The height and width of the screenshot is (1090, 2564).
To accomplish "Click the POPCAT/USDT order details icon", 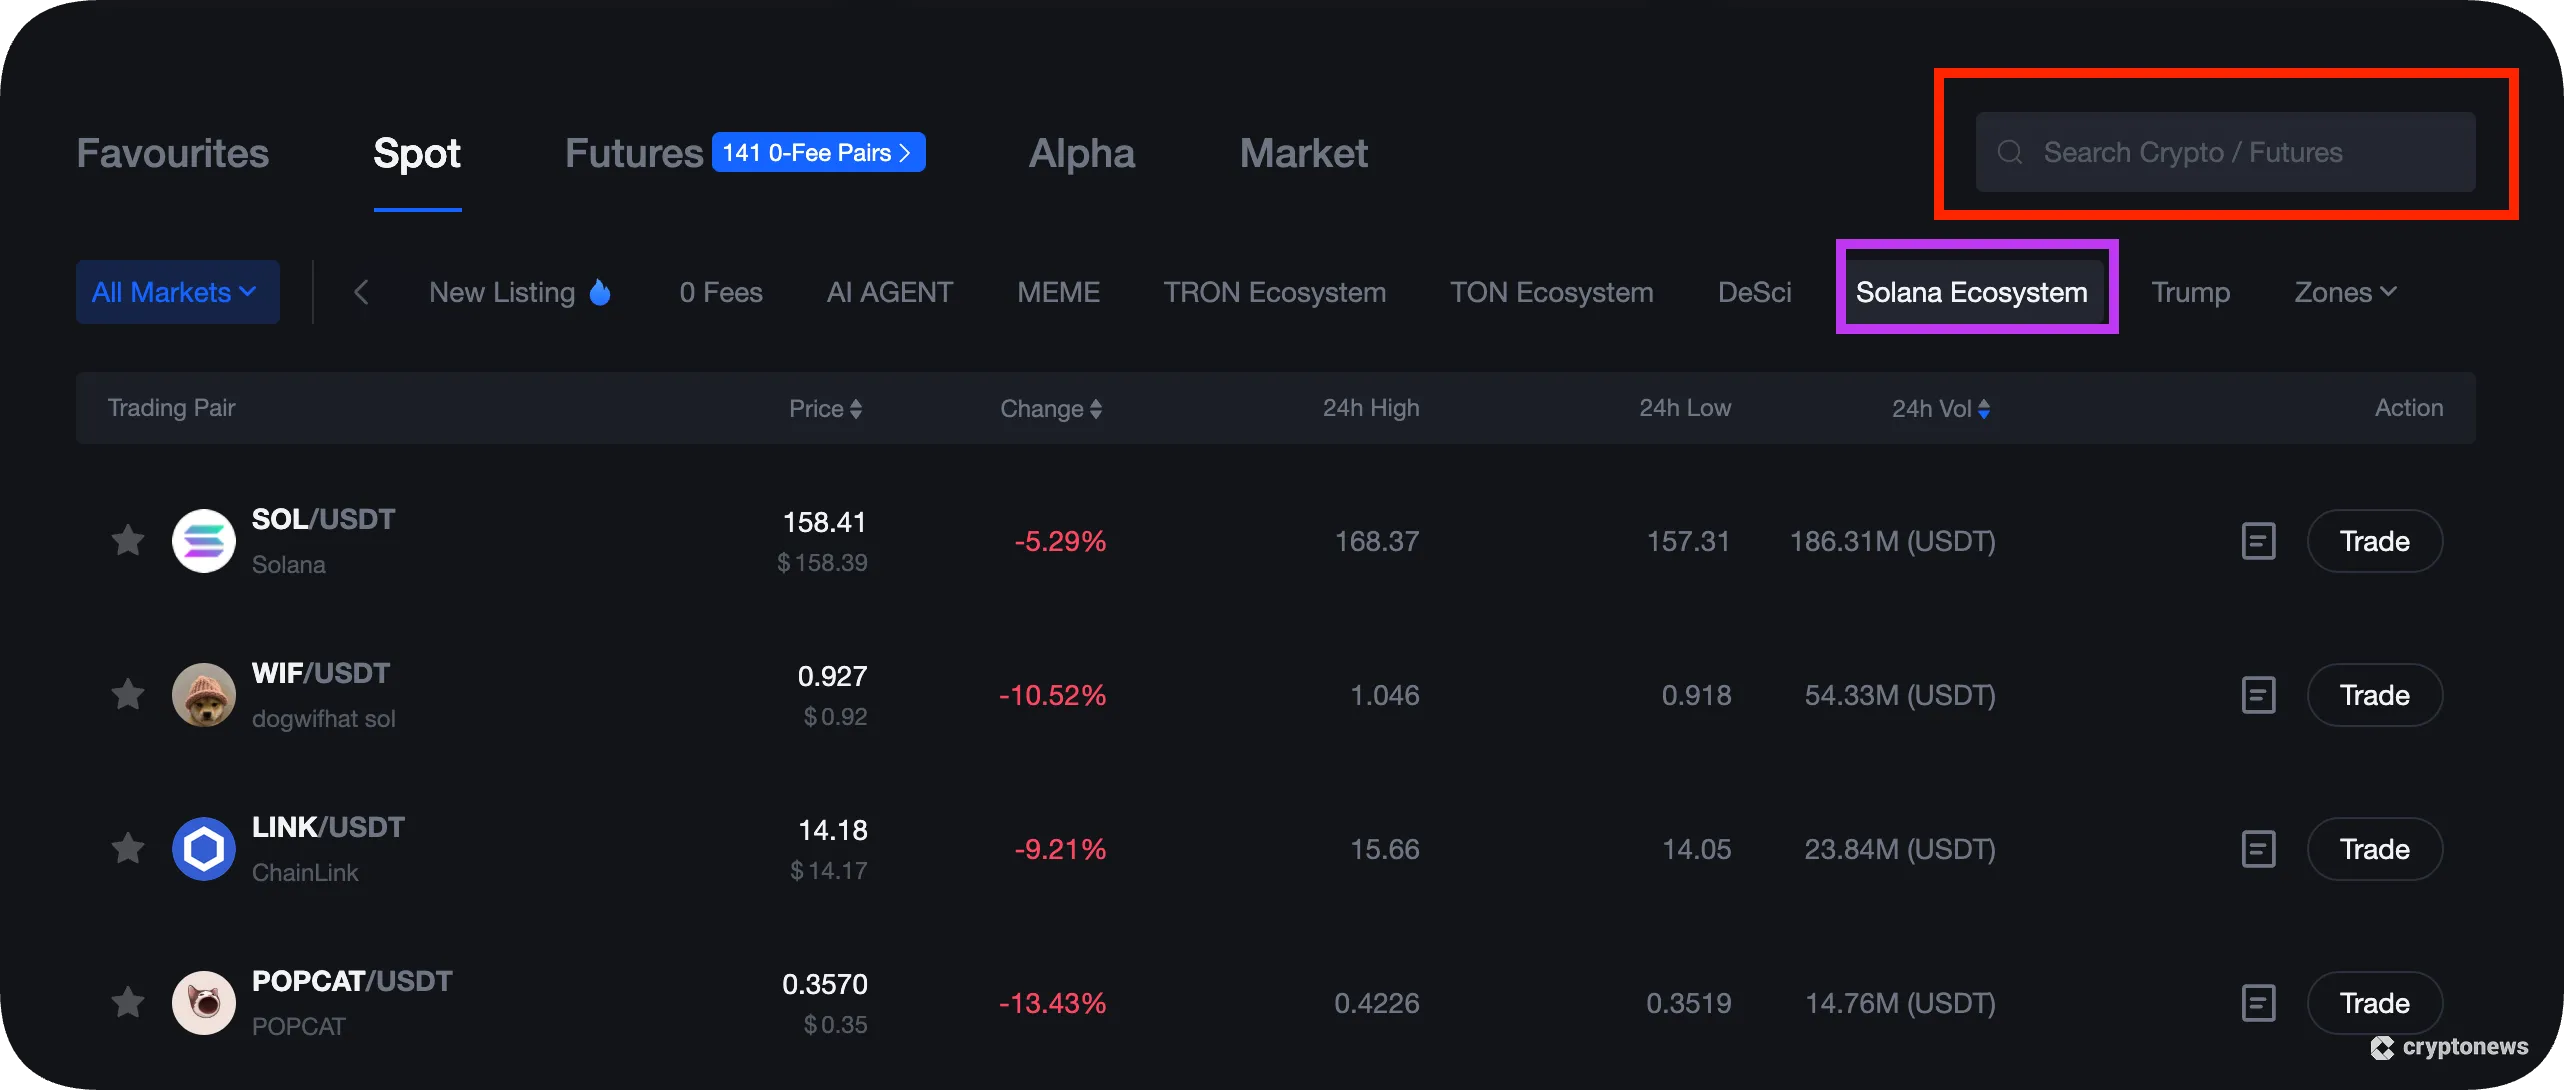I will pyautogui.click(x=2258, y=1003).
